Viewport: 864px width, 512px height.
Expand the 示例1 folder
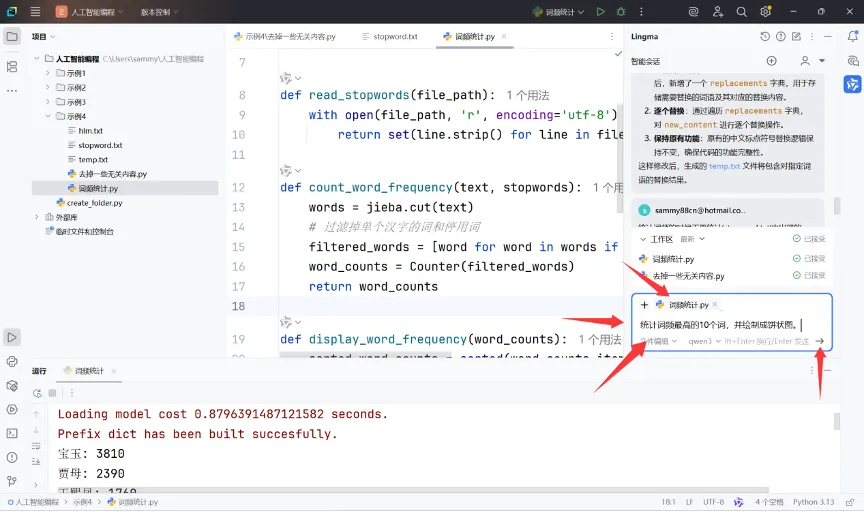(47, 73)
